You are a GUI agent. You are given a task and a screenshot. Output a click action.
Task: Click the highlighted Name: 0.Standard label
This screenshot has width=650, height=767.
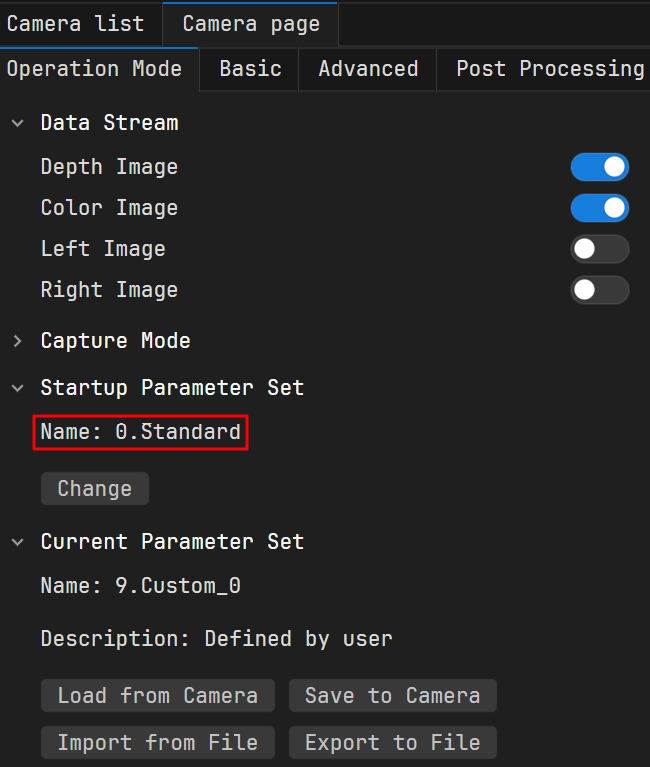(140, 432)
